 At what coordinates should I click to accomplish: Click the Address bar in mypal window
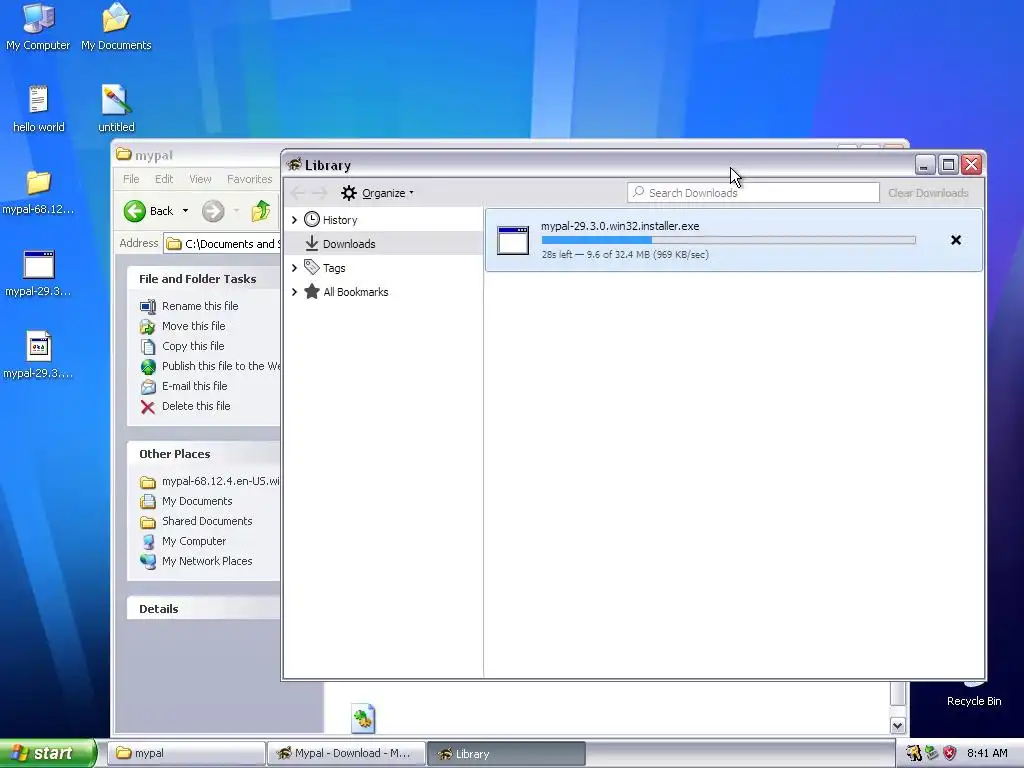(x=222, y=244)
